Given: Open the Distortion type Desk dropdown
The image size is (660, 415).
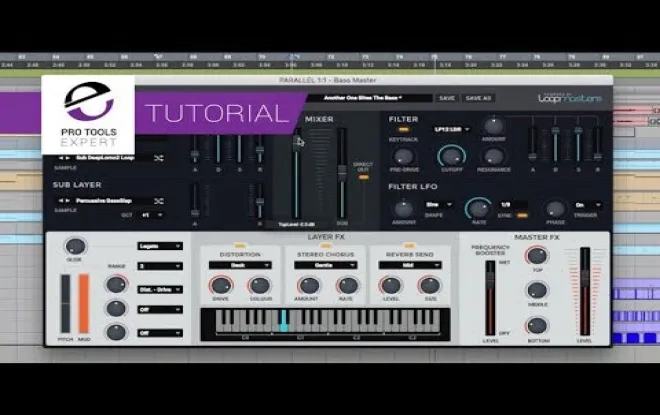Looking at the screenshot, I should coord(240,266).
